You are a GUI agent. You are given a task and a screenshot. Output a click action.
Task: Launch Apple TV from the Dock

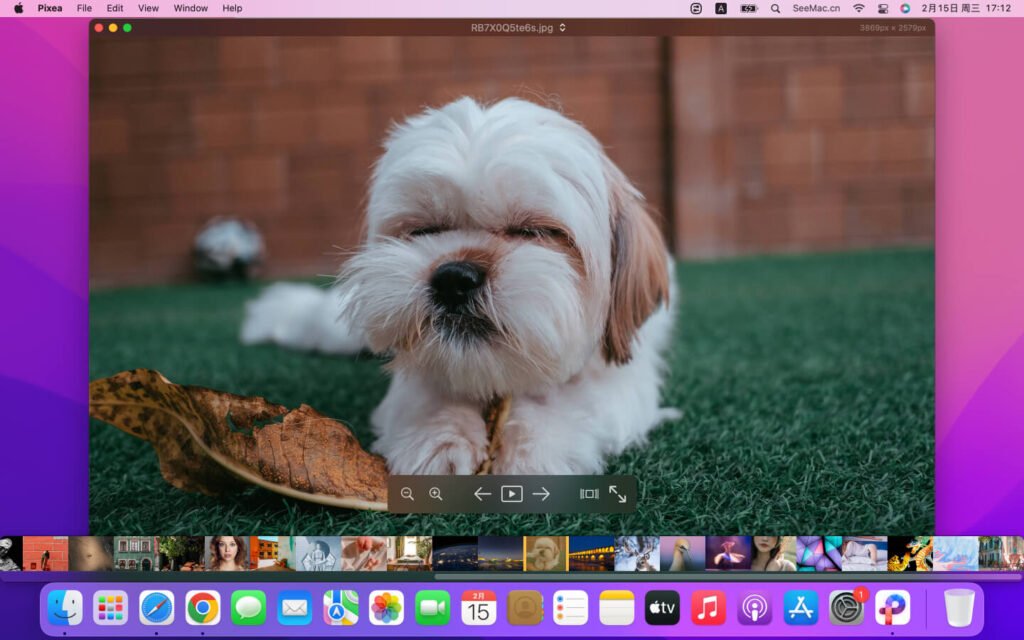662,607
